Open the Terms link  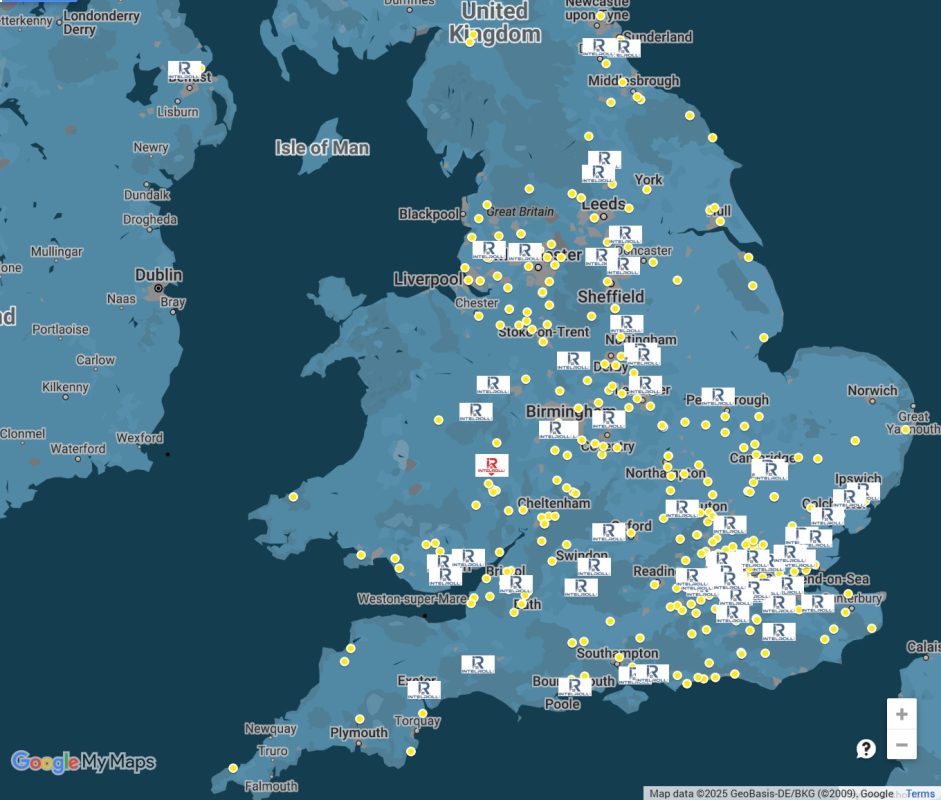click(920, 793)
